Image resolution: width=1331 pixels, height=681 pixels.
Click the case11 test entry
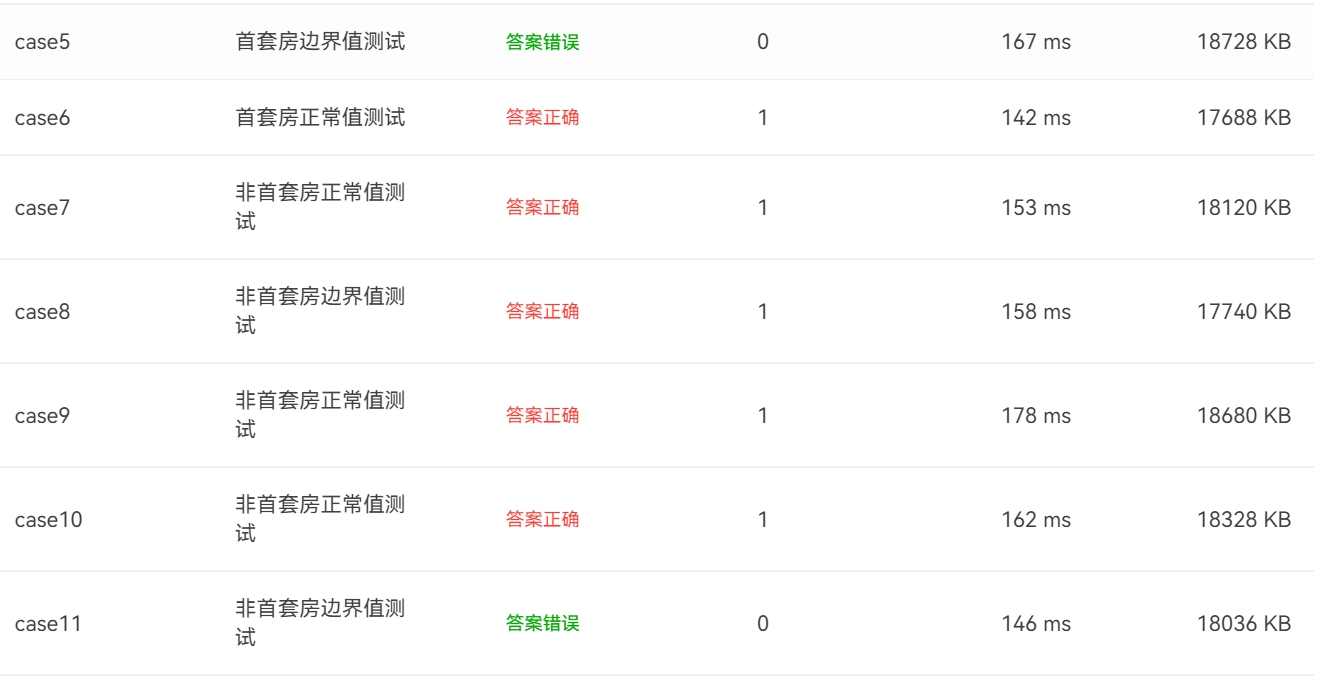click(x=47, y=624)
